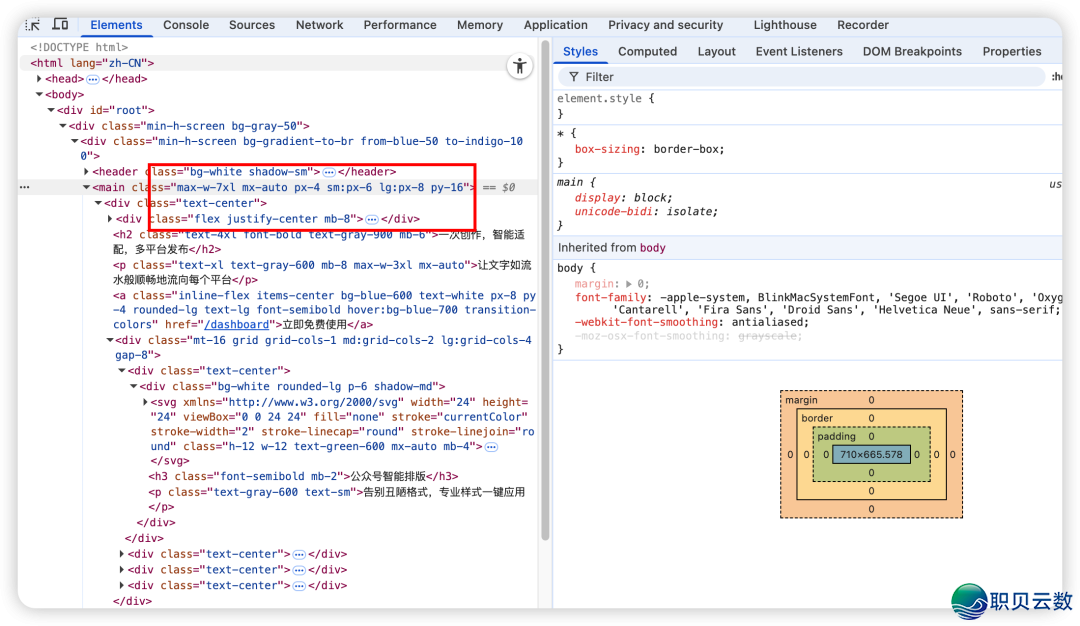Select the Computed sidebar tab
Viewport: 1080px width, 626px height.
click(x=647, y=52)
